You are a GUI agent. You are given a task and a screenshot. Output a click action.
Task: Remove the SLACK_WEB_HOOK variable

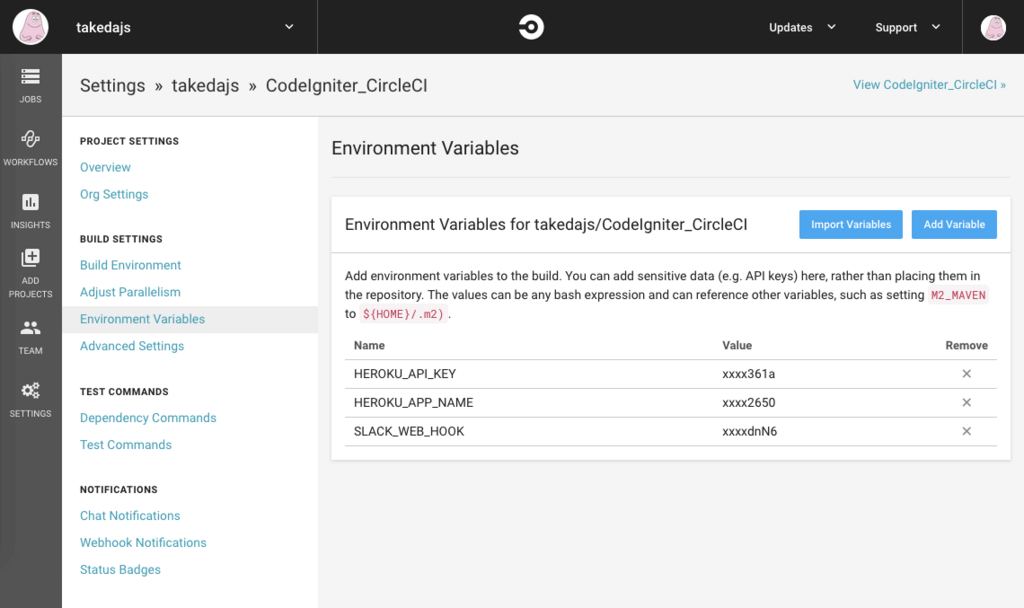pos(967,431)
